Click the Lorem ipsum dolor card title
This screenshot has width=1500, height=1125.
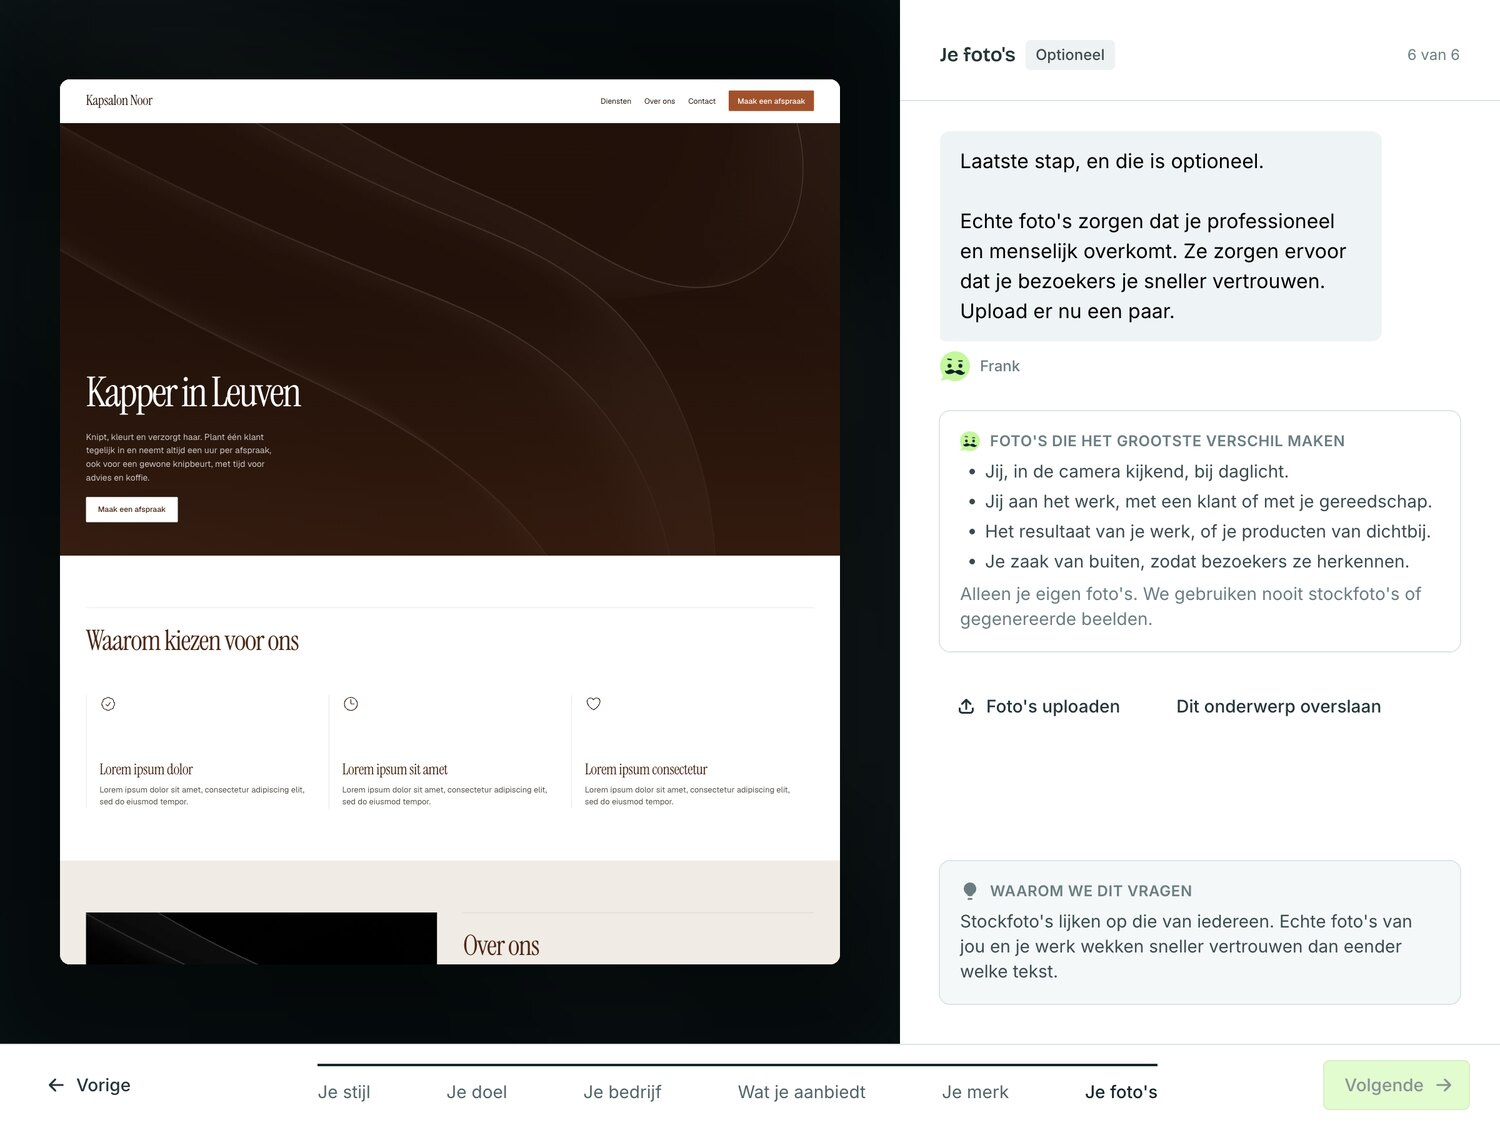point(146,769)
